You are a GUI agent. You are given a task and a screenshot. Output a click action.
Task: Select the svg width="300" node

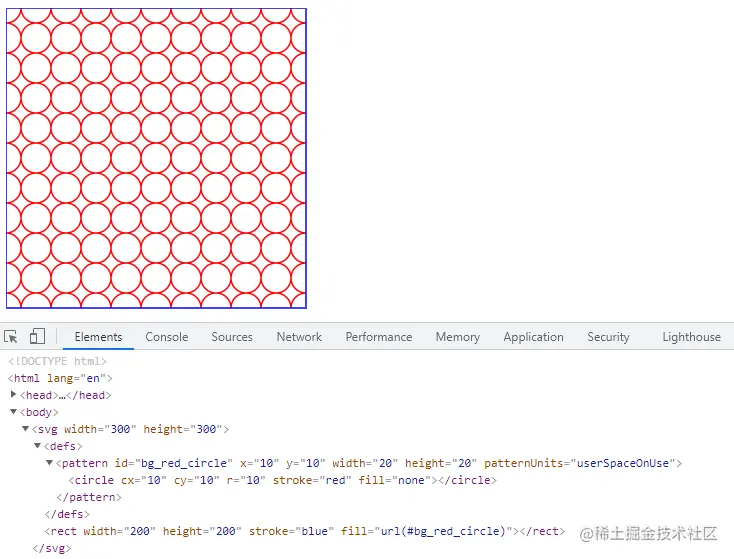tap(130, 429)
